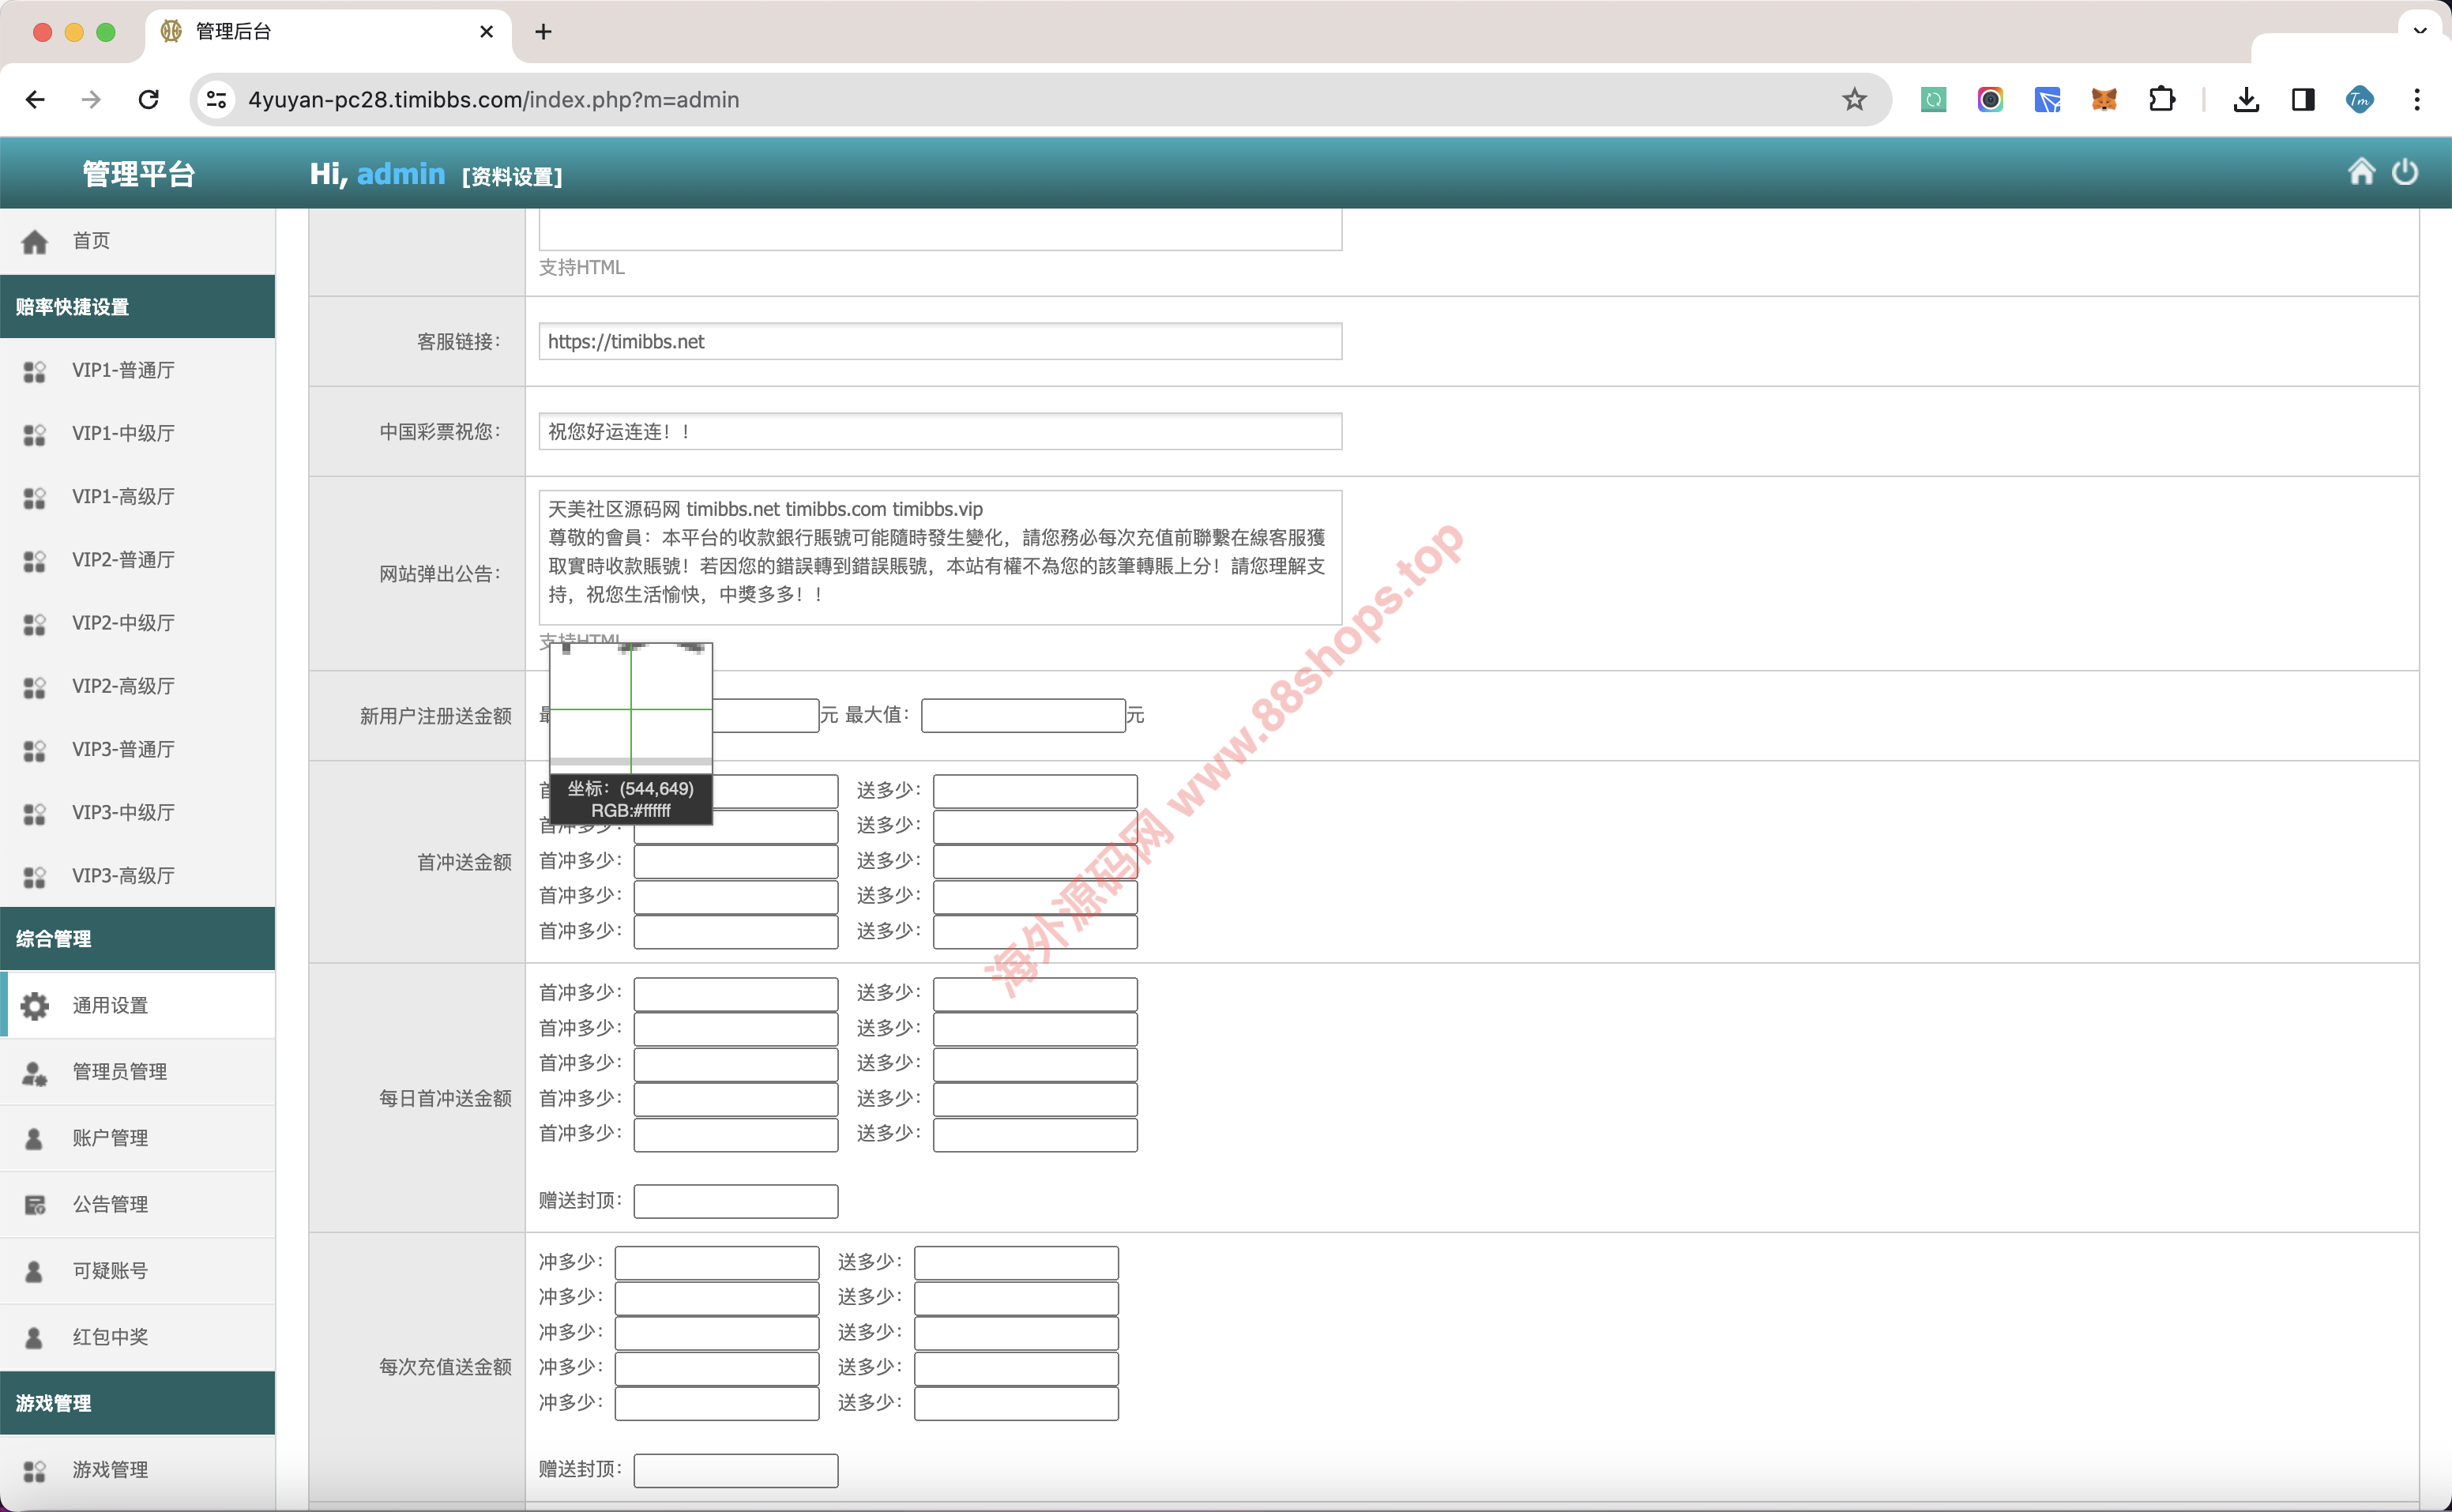Bookmark page with star icon
This screenshot has width=2452, height=1512.
coord(1854,99)
